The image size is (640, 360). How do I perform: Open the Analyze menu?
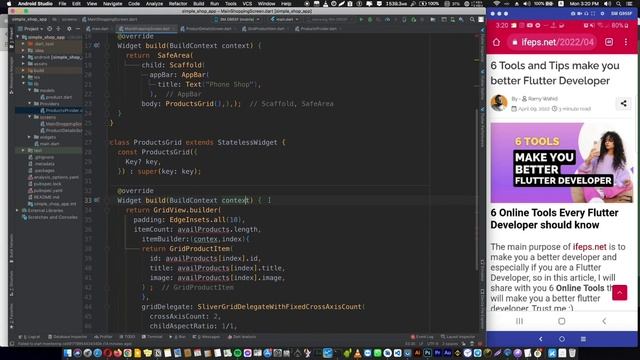[x=154, y=3]
